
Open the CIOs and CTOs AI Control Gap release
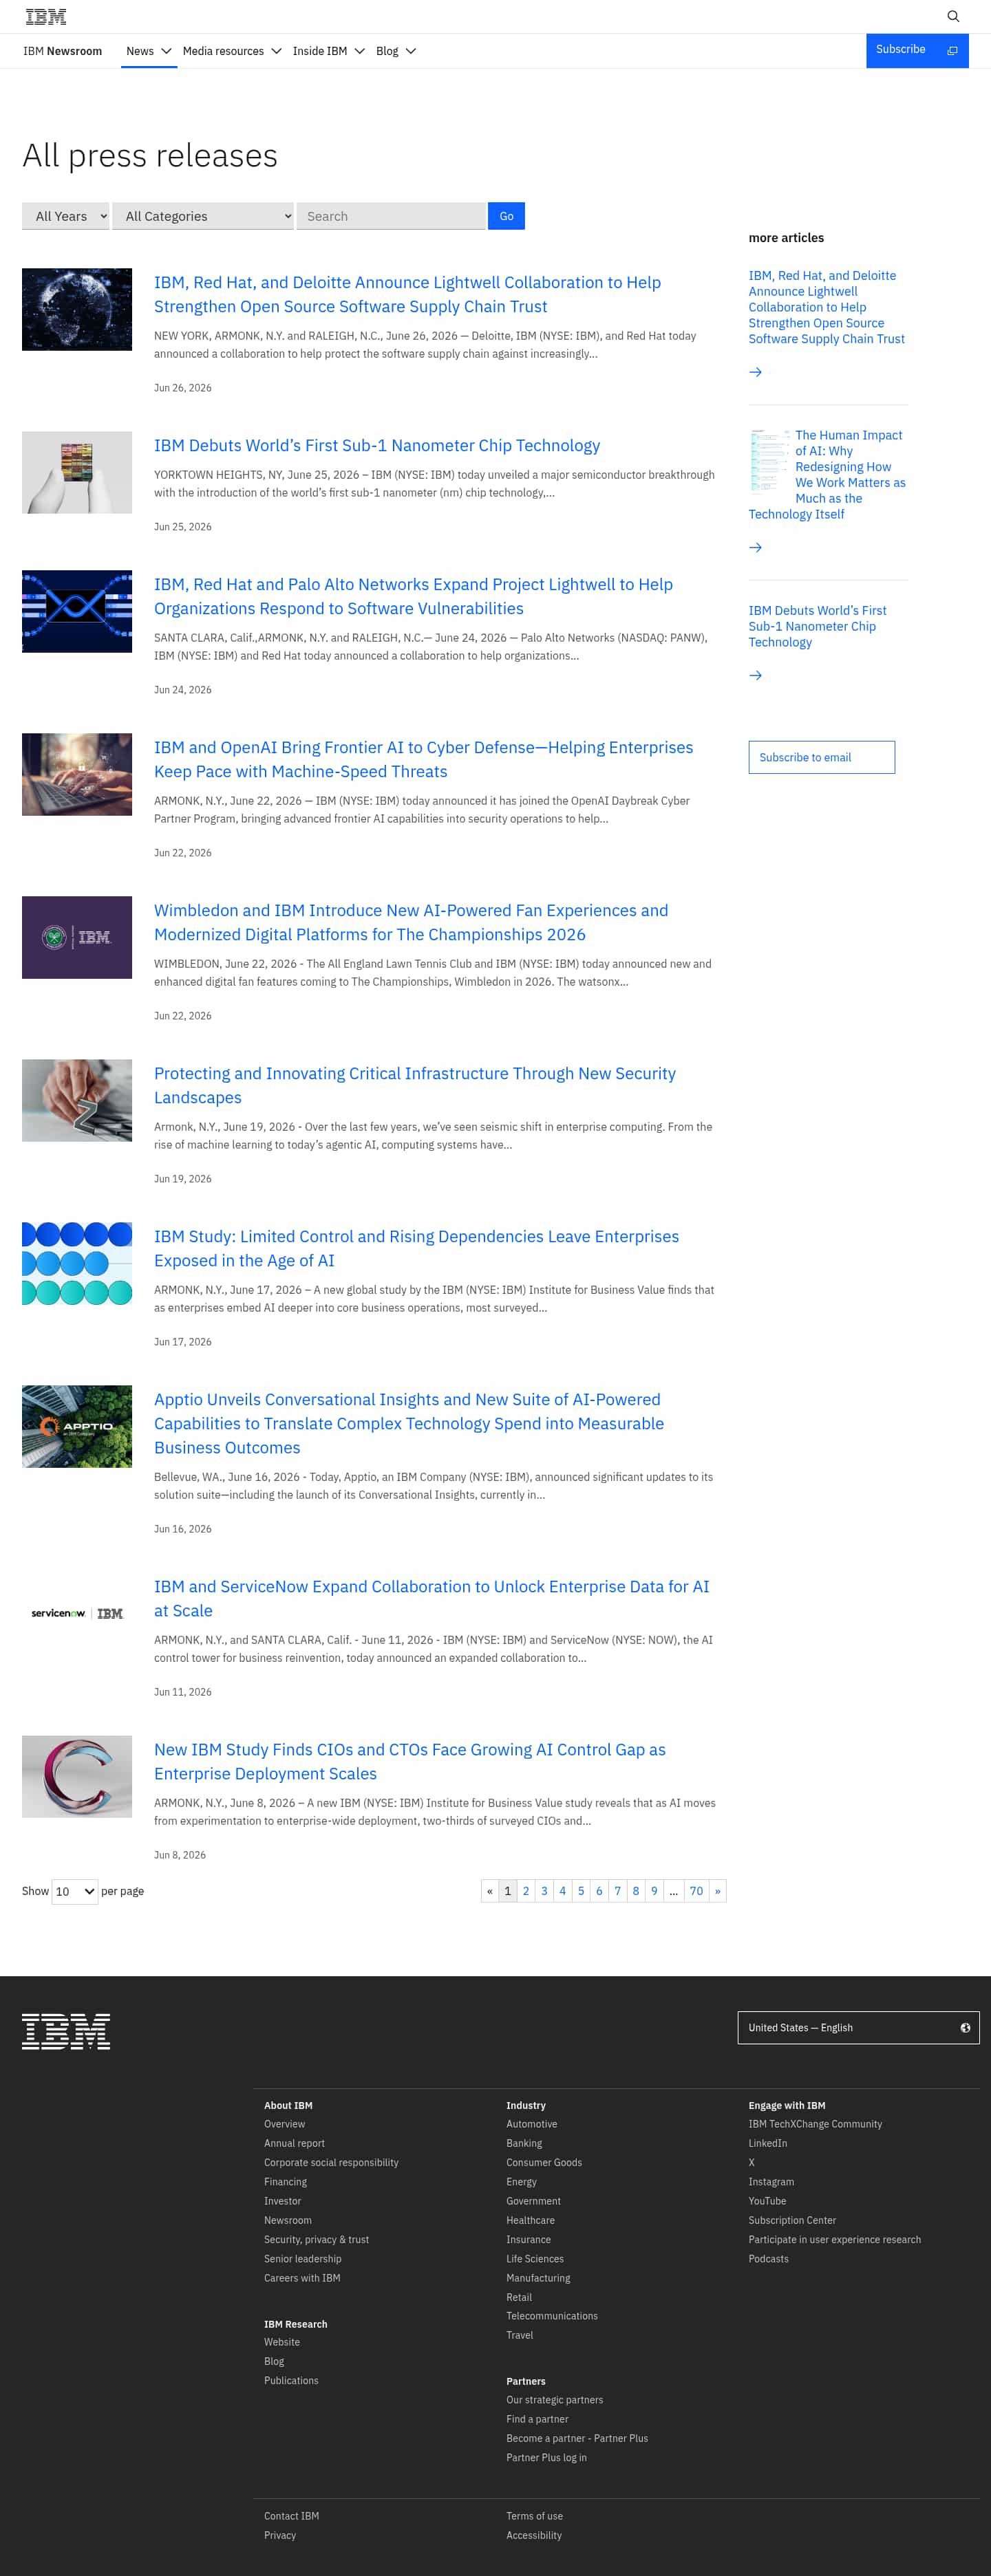[x=410, y=1761]
